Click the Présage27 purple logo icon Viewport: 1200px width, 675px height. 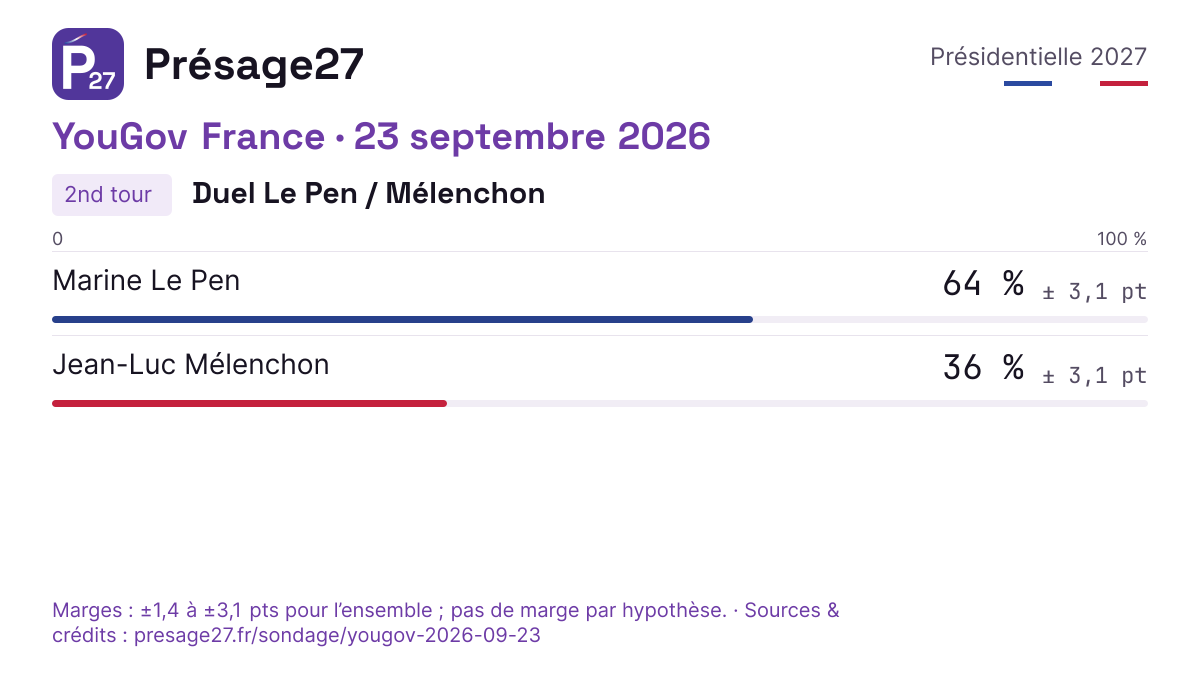point(88,64)
